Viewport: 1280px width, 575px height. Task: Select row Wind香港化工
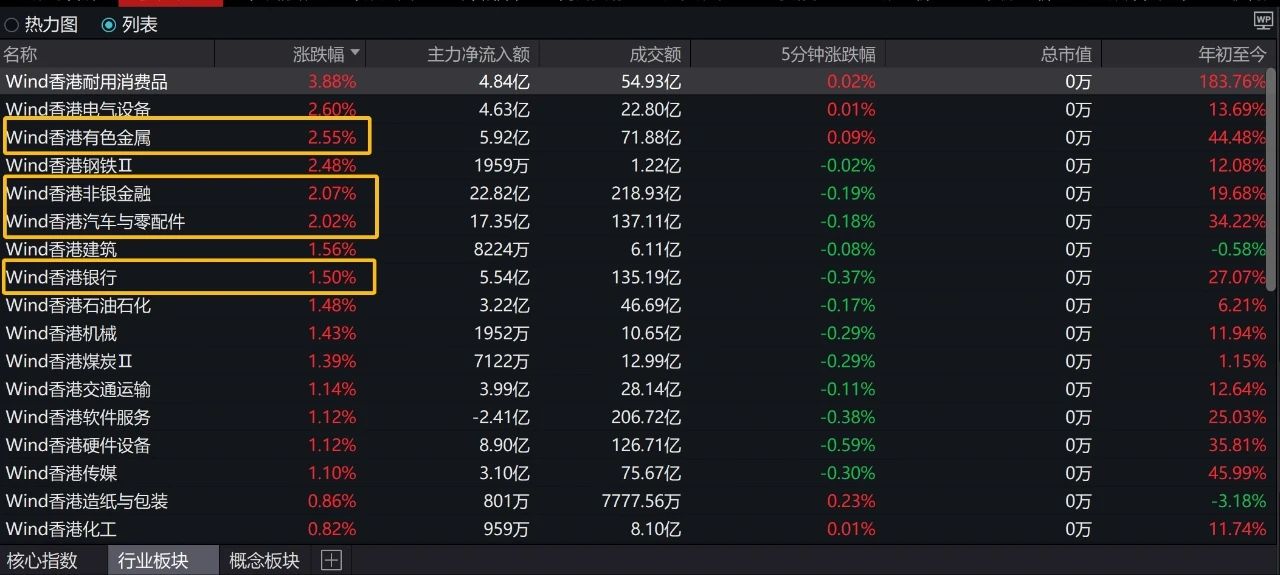pyautogui.click(x=634, y=530)
